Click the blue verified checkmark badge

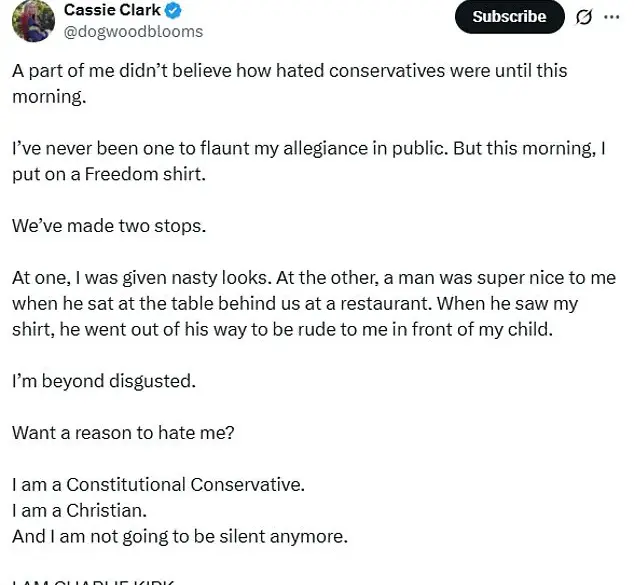point(172,11)
